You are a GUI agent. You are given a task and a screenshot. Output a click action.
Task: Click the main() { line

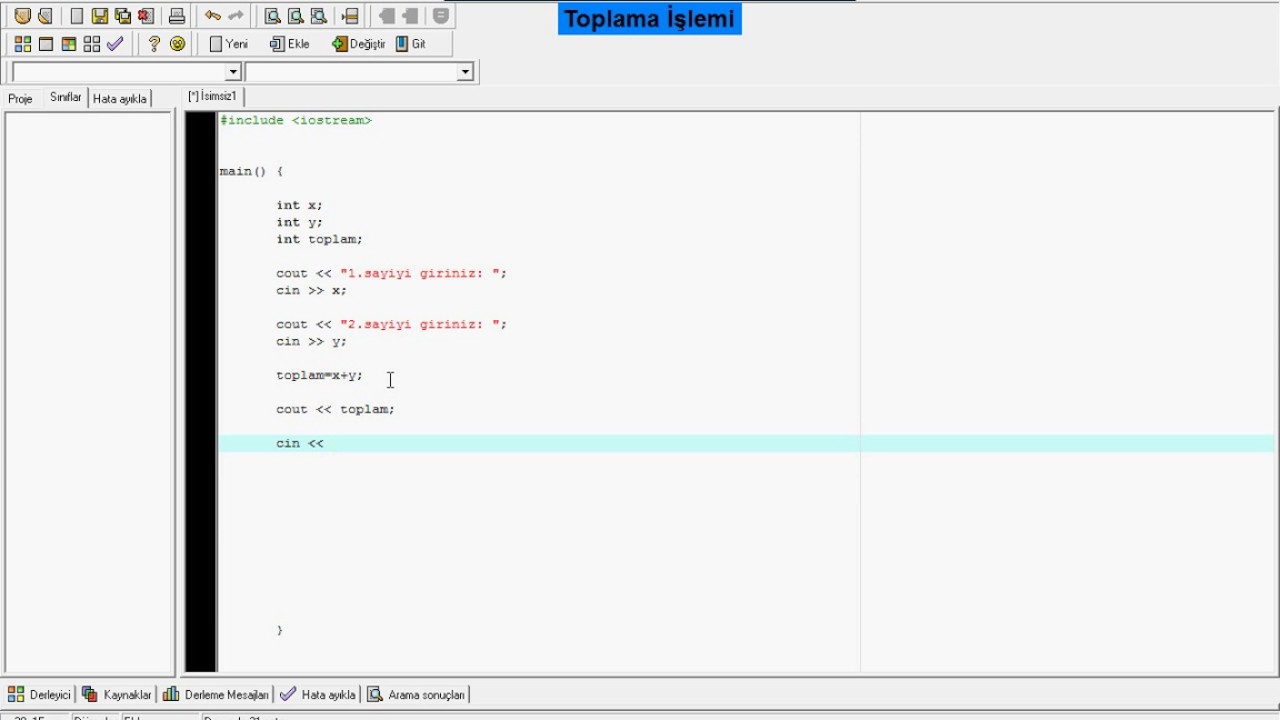point(252,171)
